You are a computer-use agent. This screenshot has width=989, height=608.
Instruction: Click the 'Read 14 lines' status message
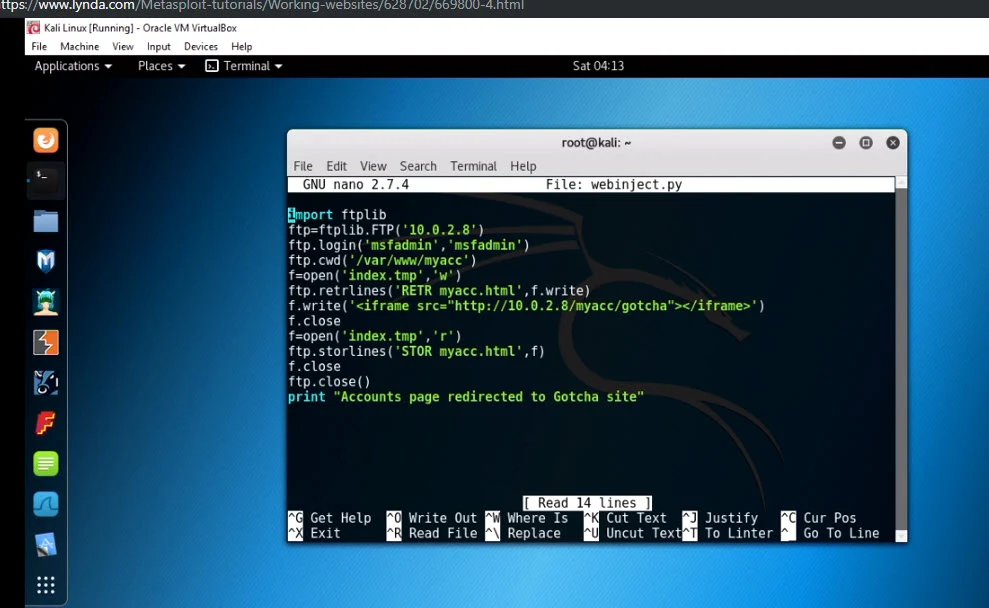pos(587,503)
